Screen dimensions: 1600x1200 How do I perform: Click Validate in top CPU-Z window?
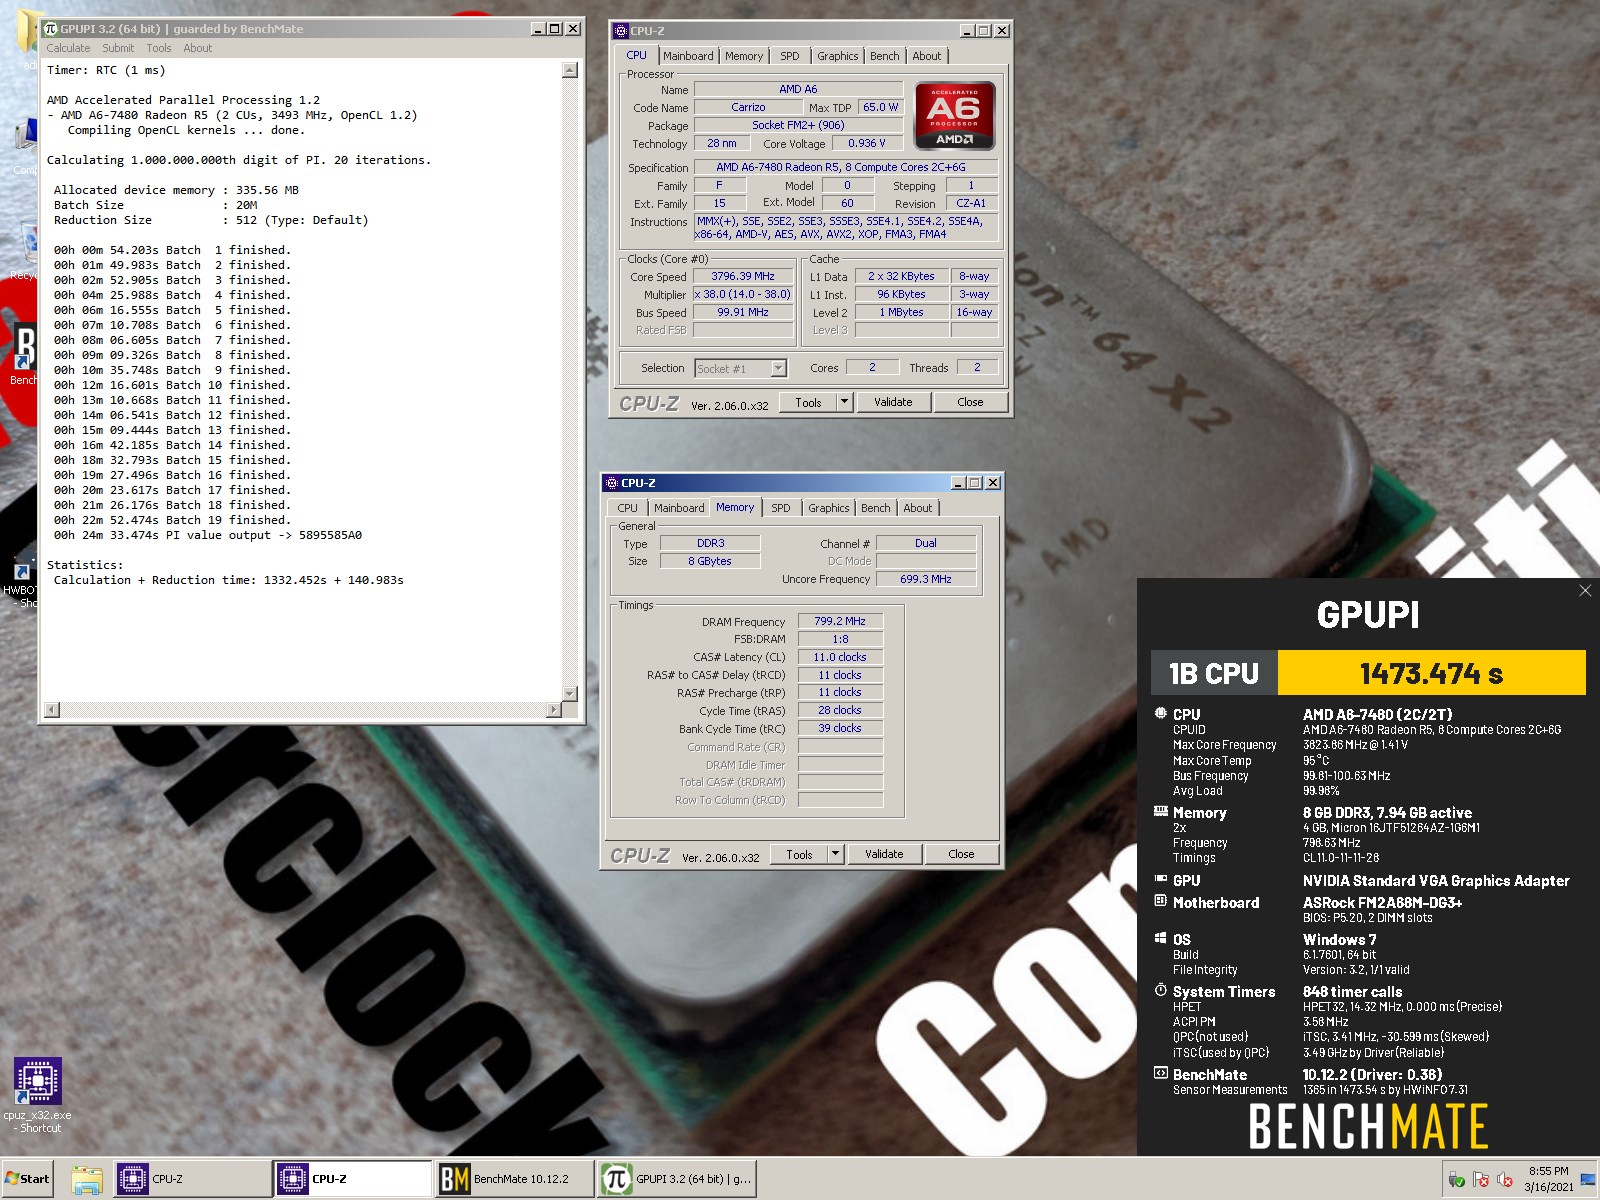[893, 402]
